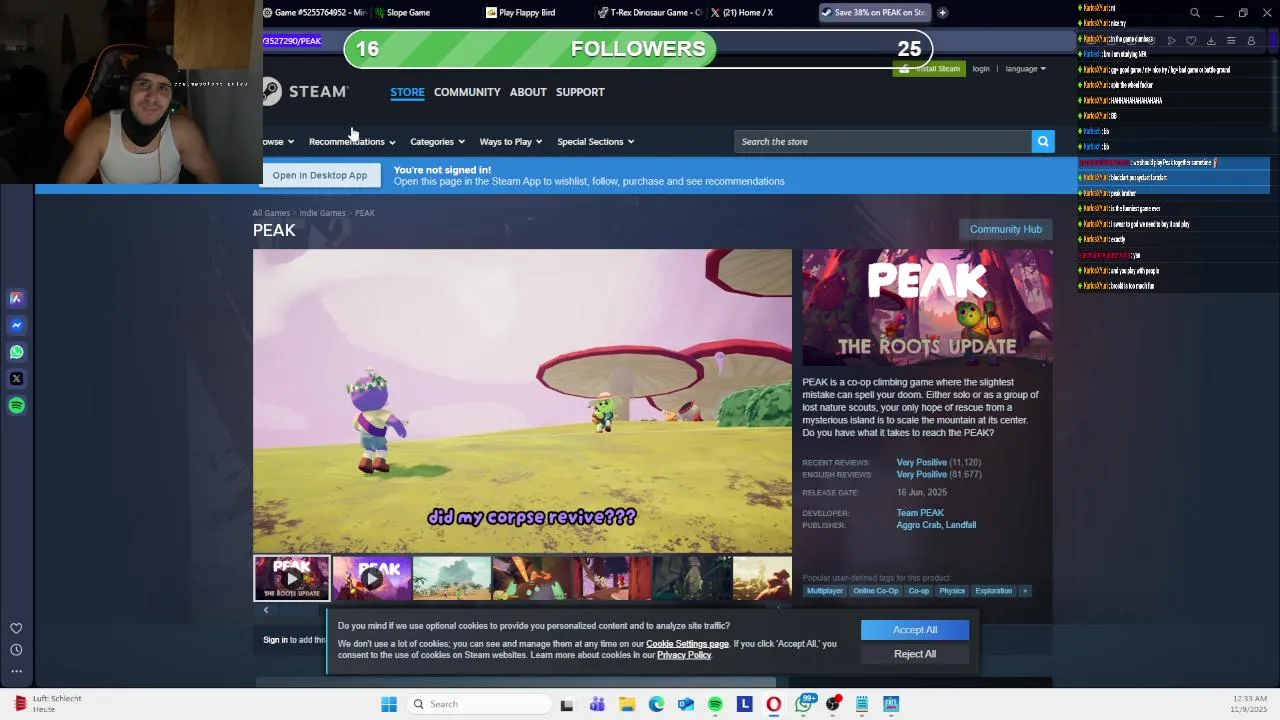Open Opera sidebar Aria AI icon
The height and width of the screenshot is (720, 1280).
click(x=16, y=298)
